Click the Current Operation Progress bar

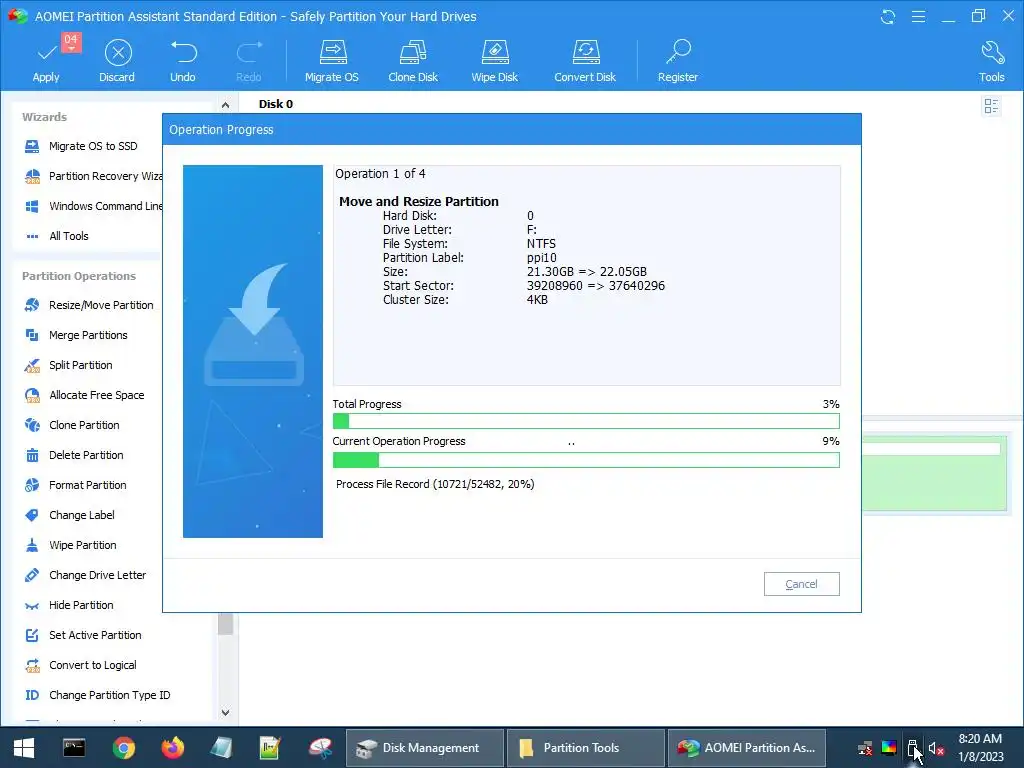(x=586, y=460)
